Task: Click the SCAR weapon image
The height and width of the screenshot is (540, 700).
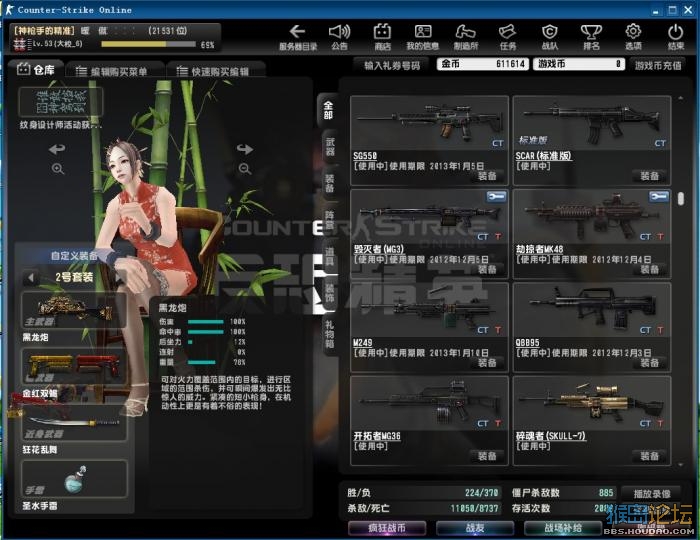Action: tap(592, 123)
